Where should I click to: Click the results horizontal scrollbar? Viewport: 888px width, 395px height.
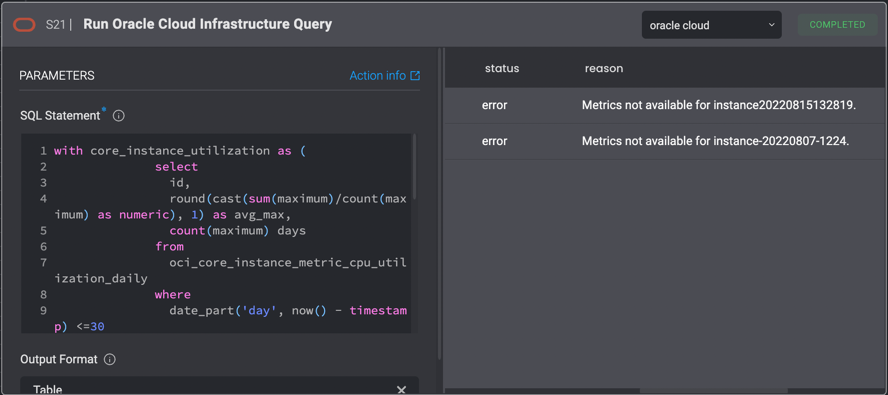point(714,390)
